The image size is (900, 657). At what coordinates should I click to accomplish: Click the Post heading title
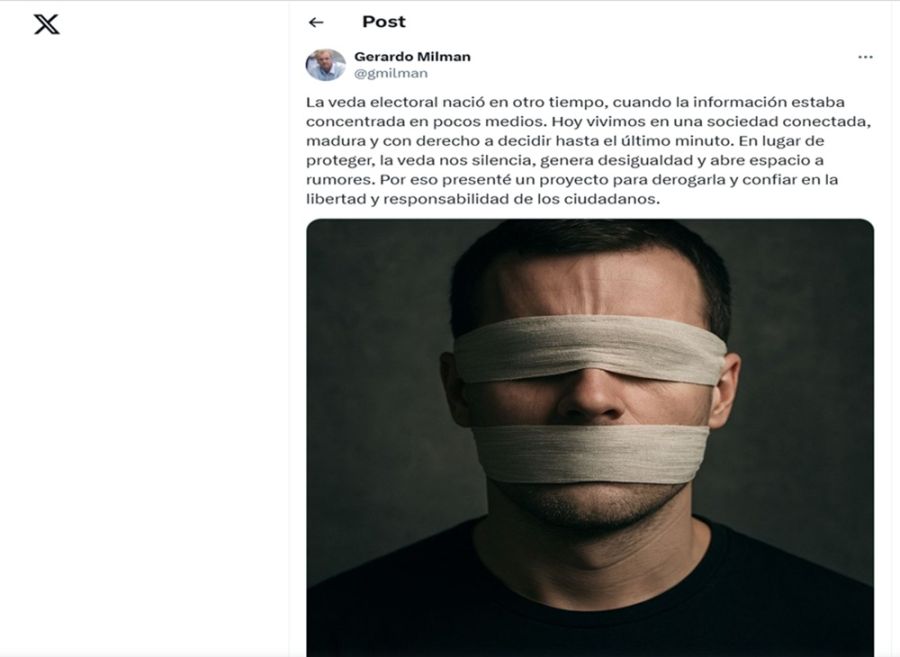pyautogui.click(x=383, y=22)
